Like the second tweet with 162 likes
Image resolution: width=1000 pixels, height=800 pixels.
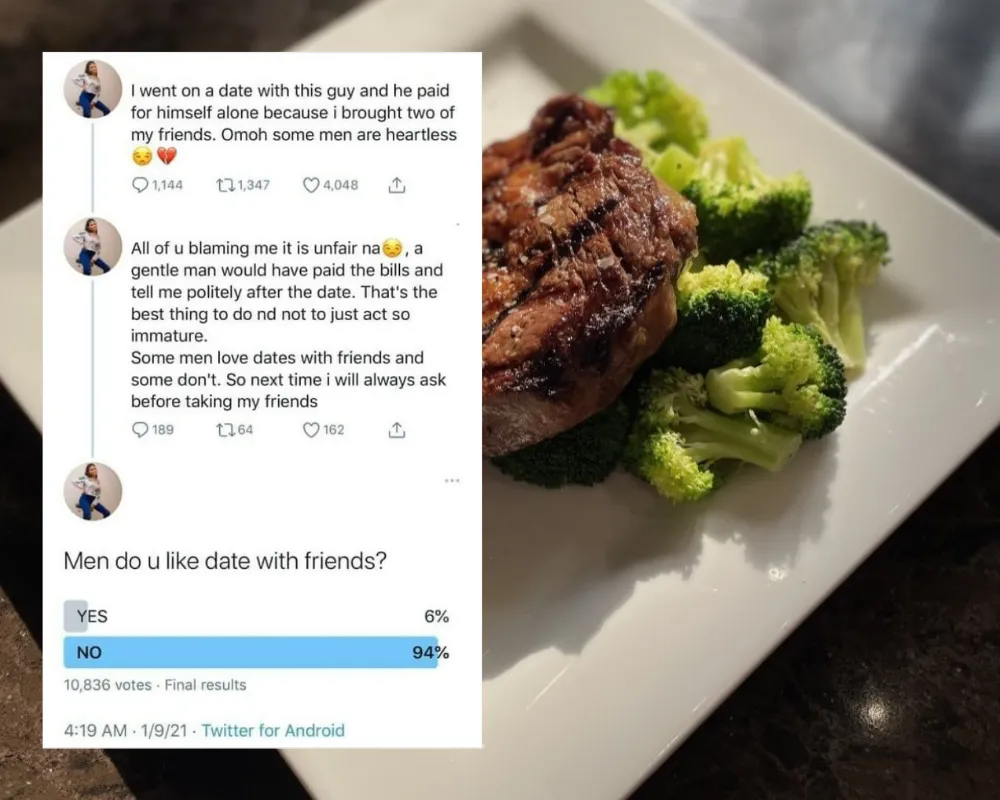[x=311, y=430]
